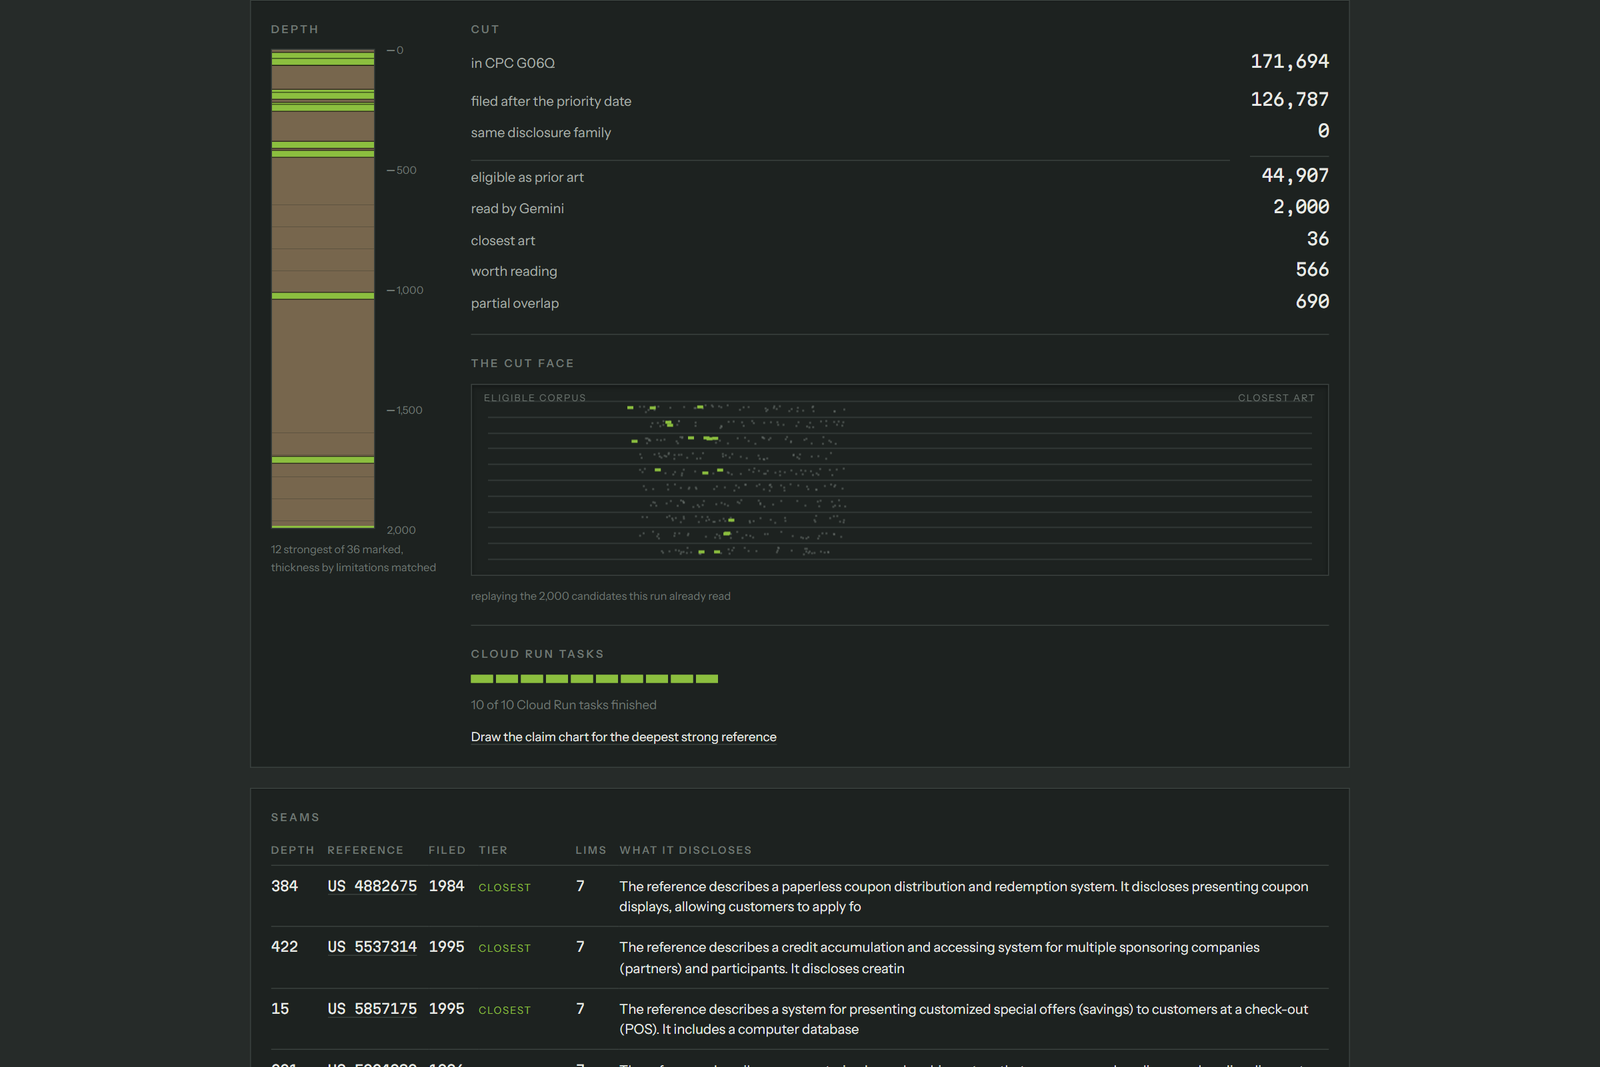This screenshot has height=1067, width=1600.
Task: Click the 500 tick label on depth axis
Action: point(406,170)
